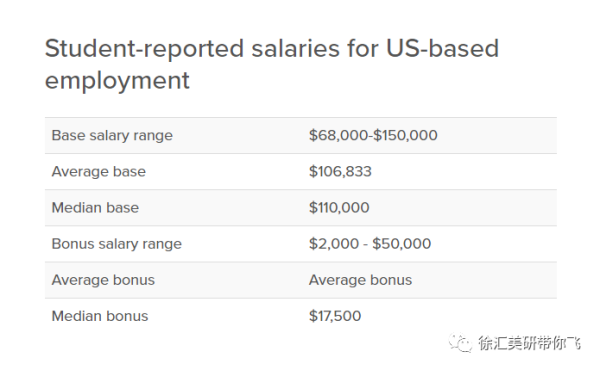Image resolution: width=600 pixels, height=370 pixels.
Task: Select the Average base row label
Action: (x=99, y=171)
